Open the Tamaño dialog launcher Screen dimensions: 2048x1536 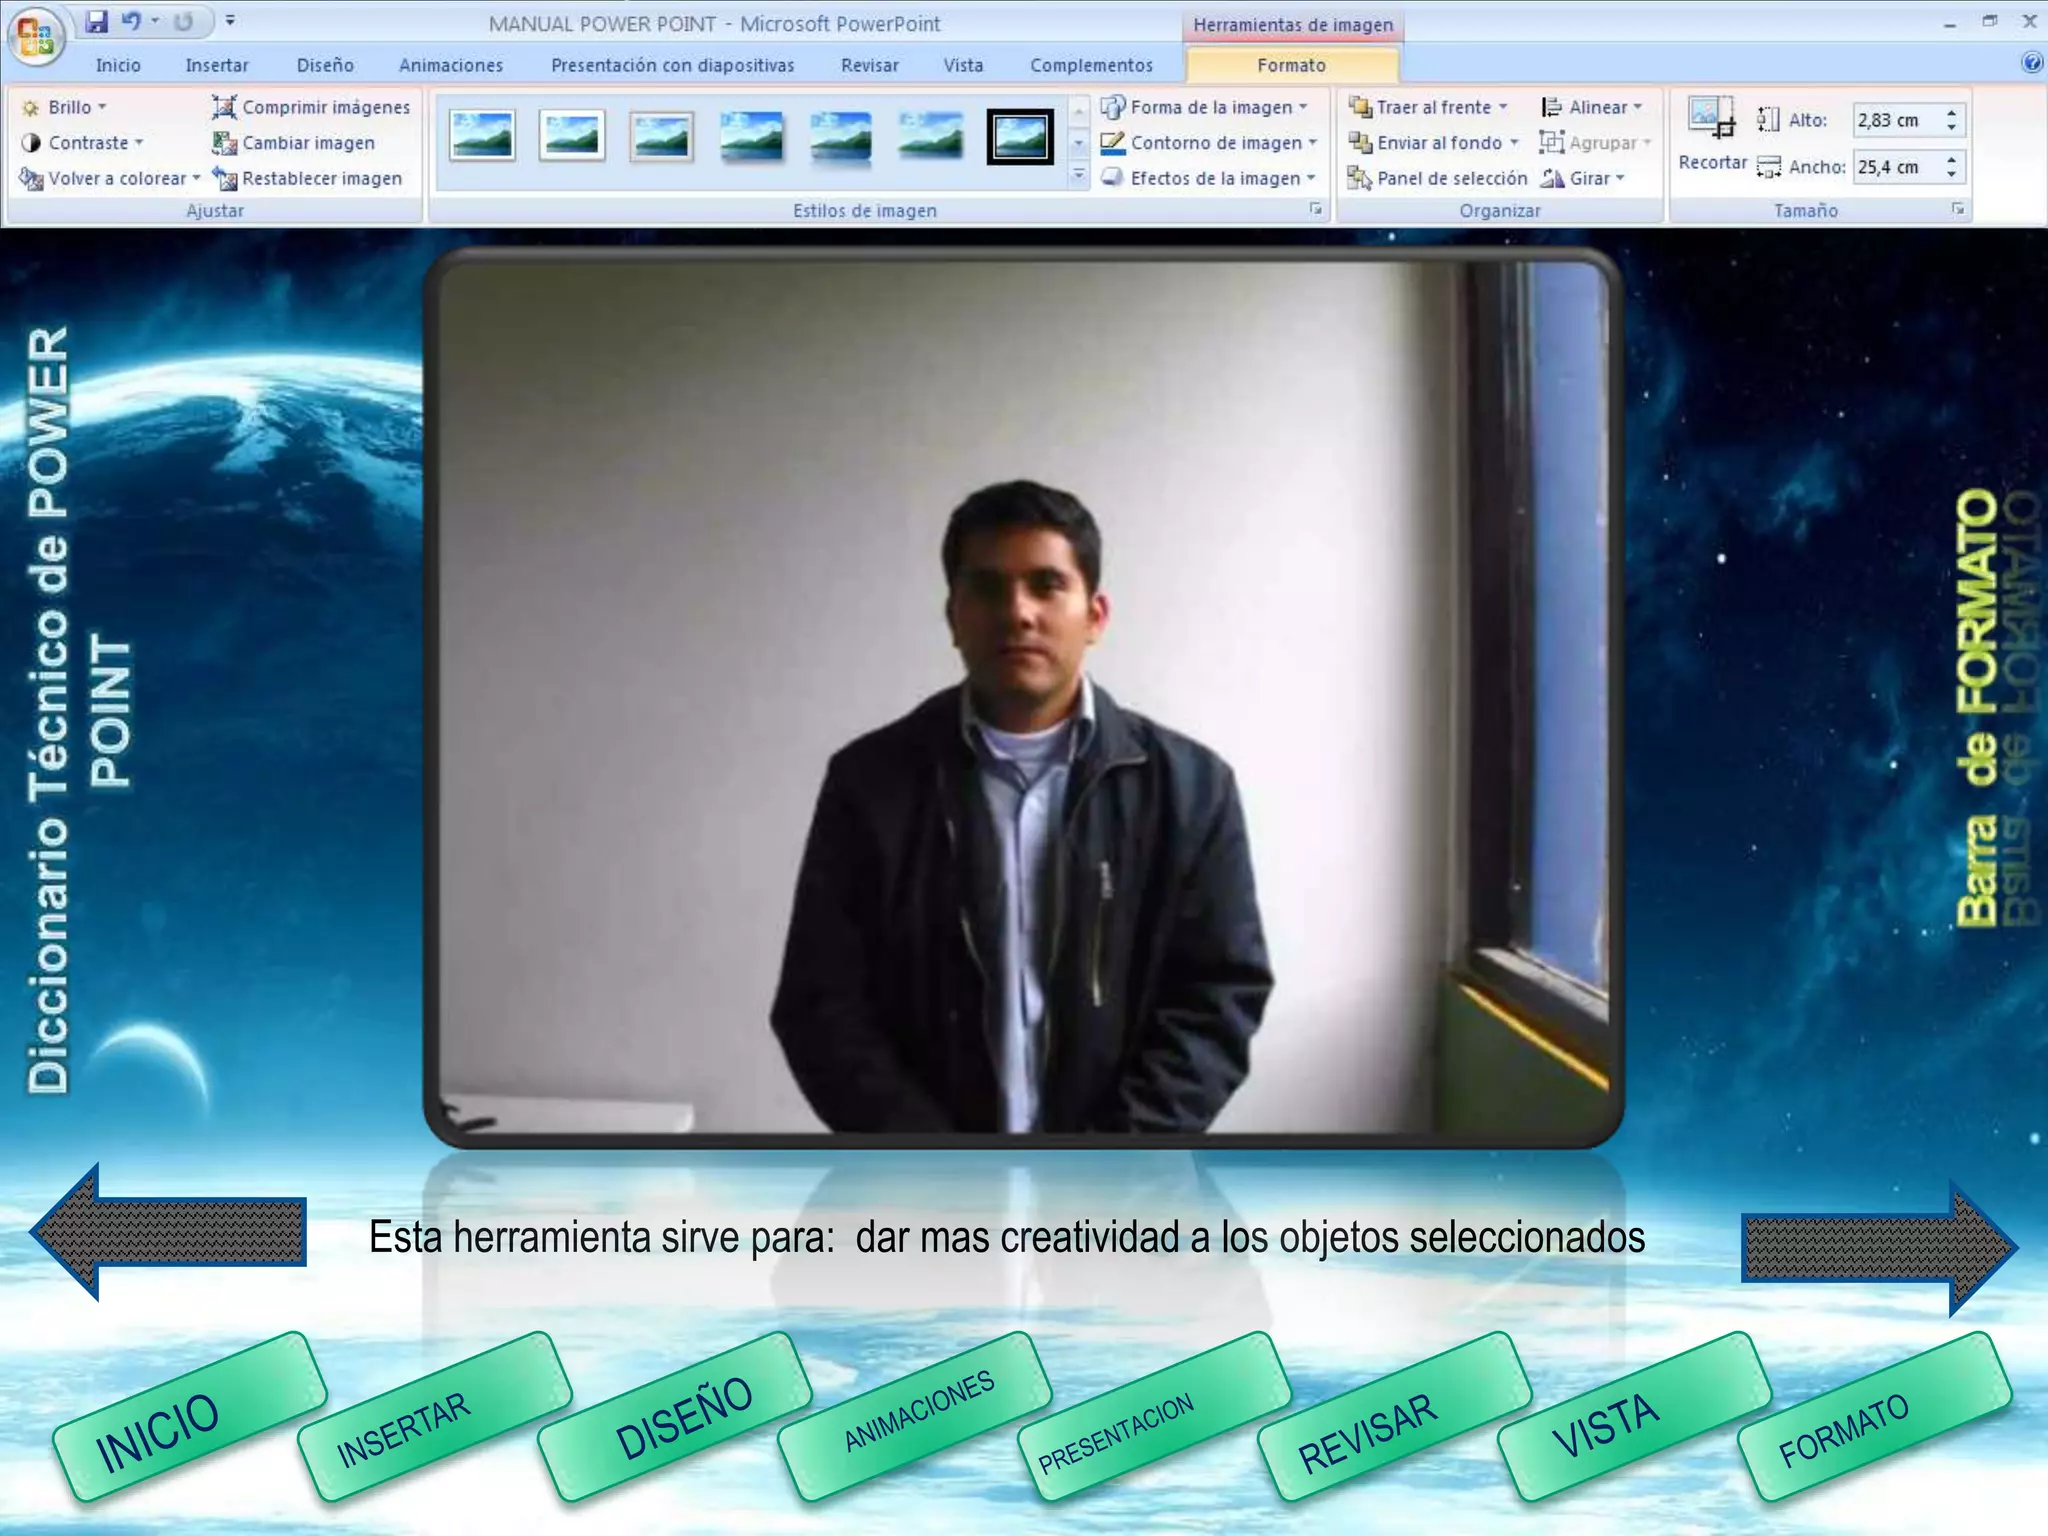point(1958,209)
